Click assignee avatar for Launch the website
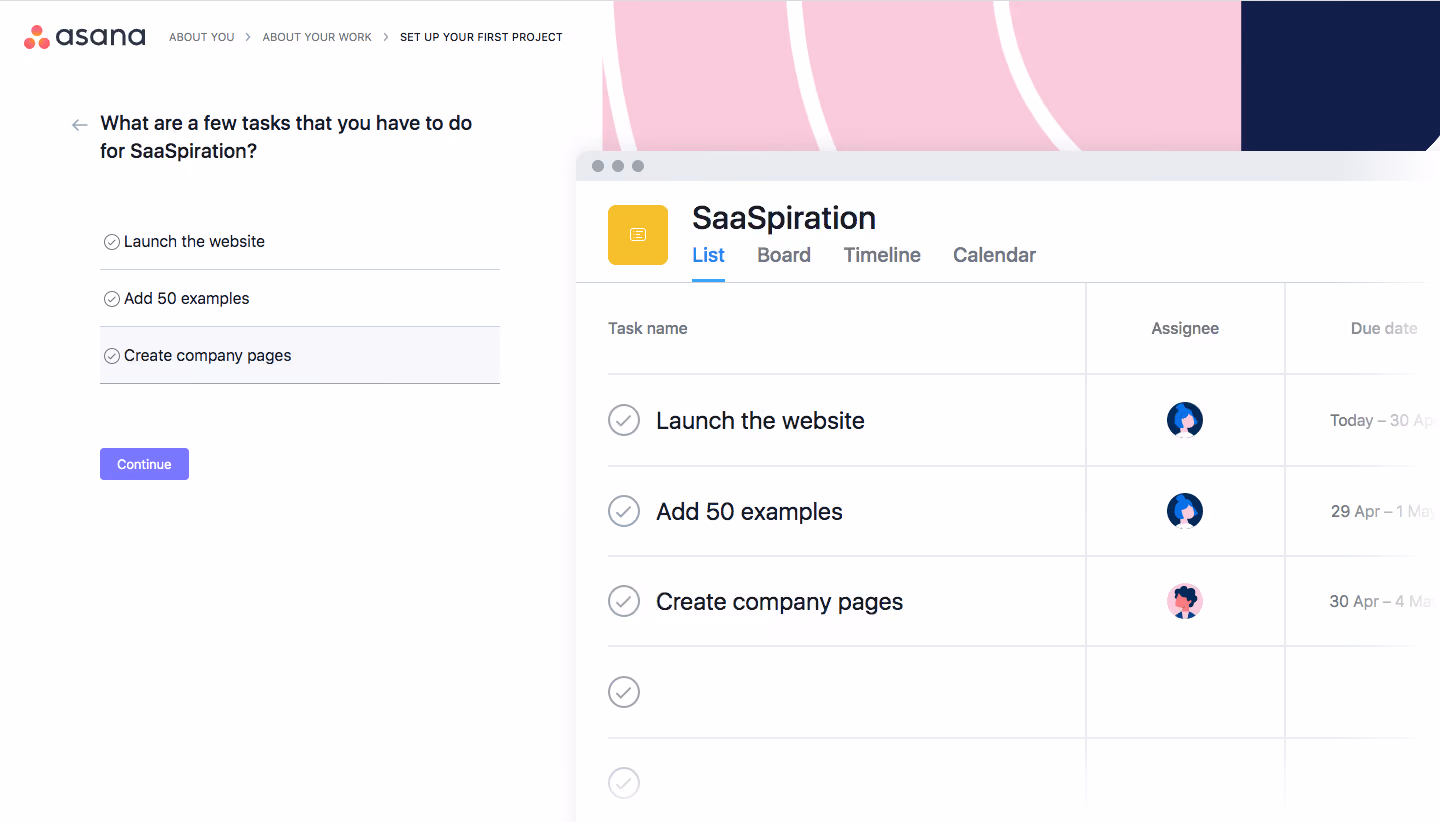 point(1185,420)
